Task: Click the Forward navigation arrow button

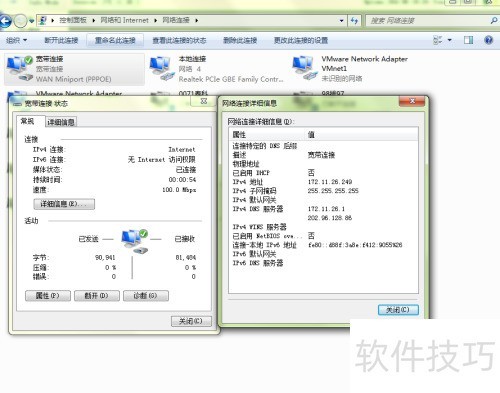Action: (21, 21)
